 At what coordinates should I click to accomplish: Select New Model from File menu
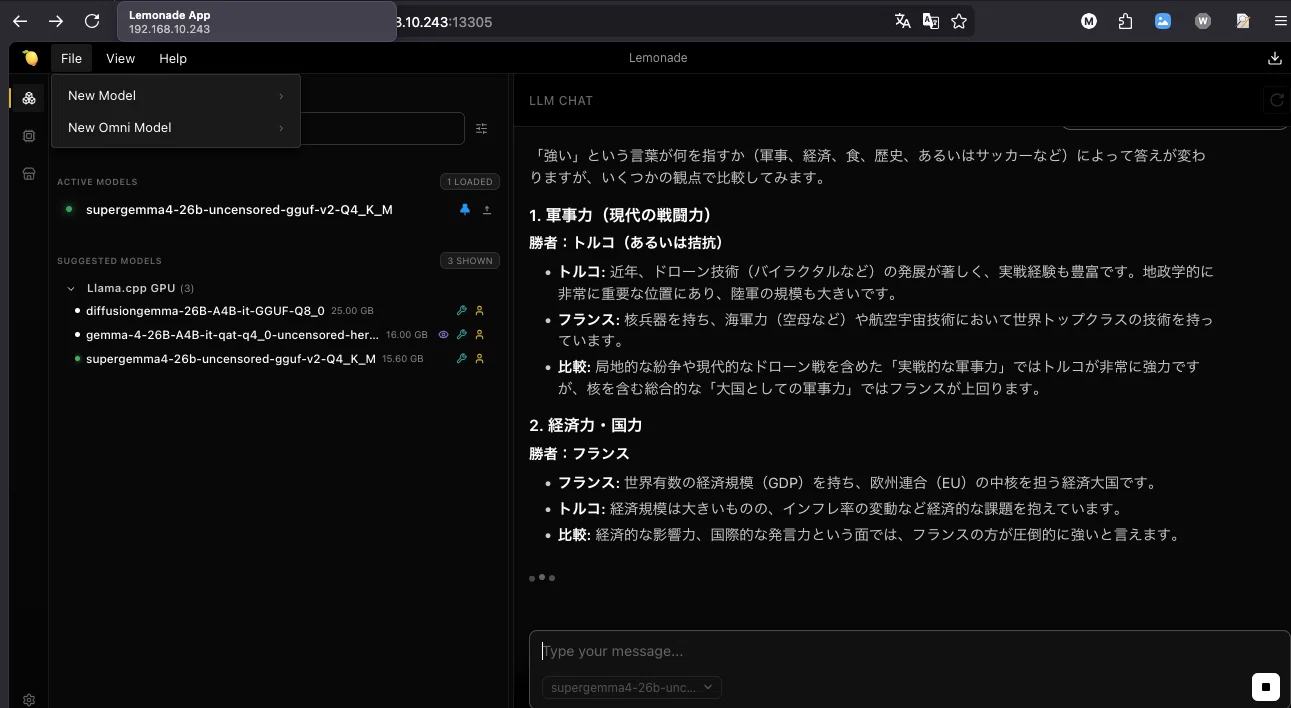[176, 96]
